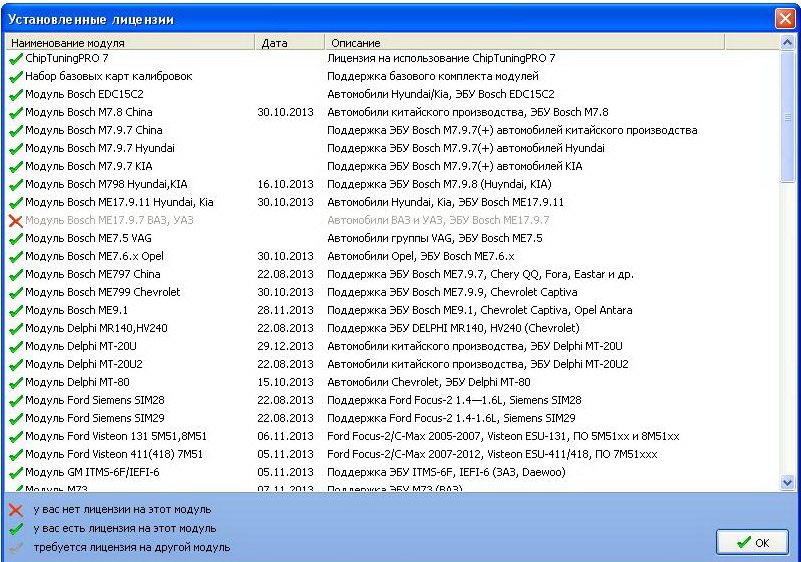Click checkmark beside Модуль Ford Visteon 411(418) 7M51

(16, 455)
